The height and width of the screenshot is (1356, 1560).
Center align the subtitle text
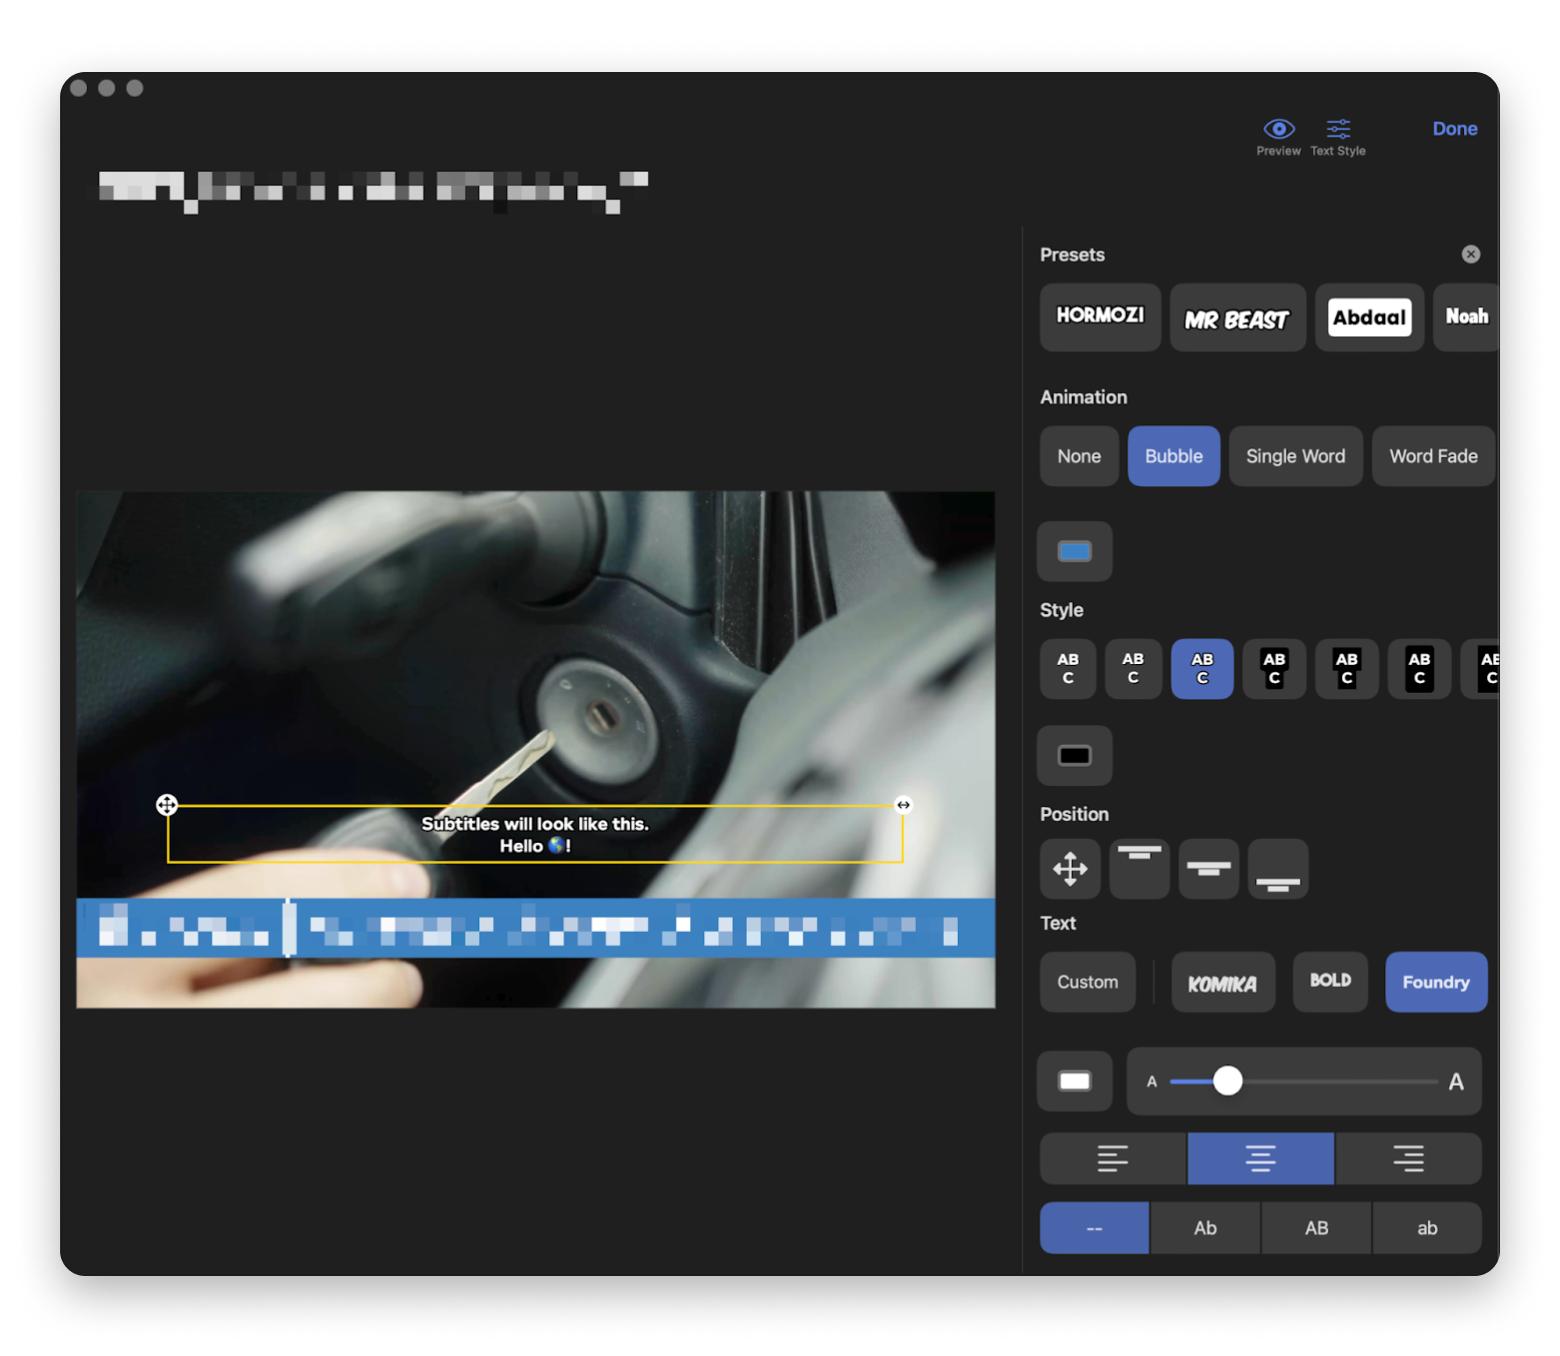point(1260,1158)
